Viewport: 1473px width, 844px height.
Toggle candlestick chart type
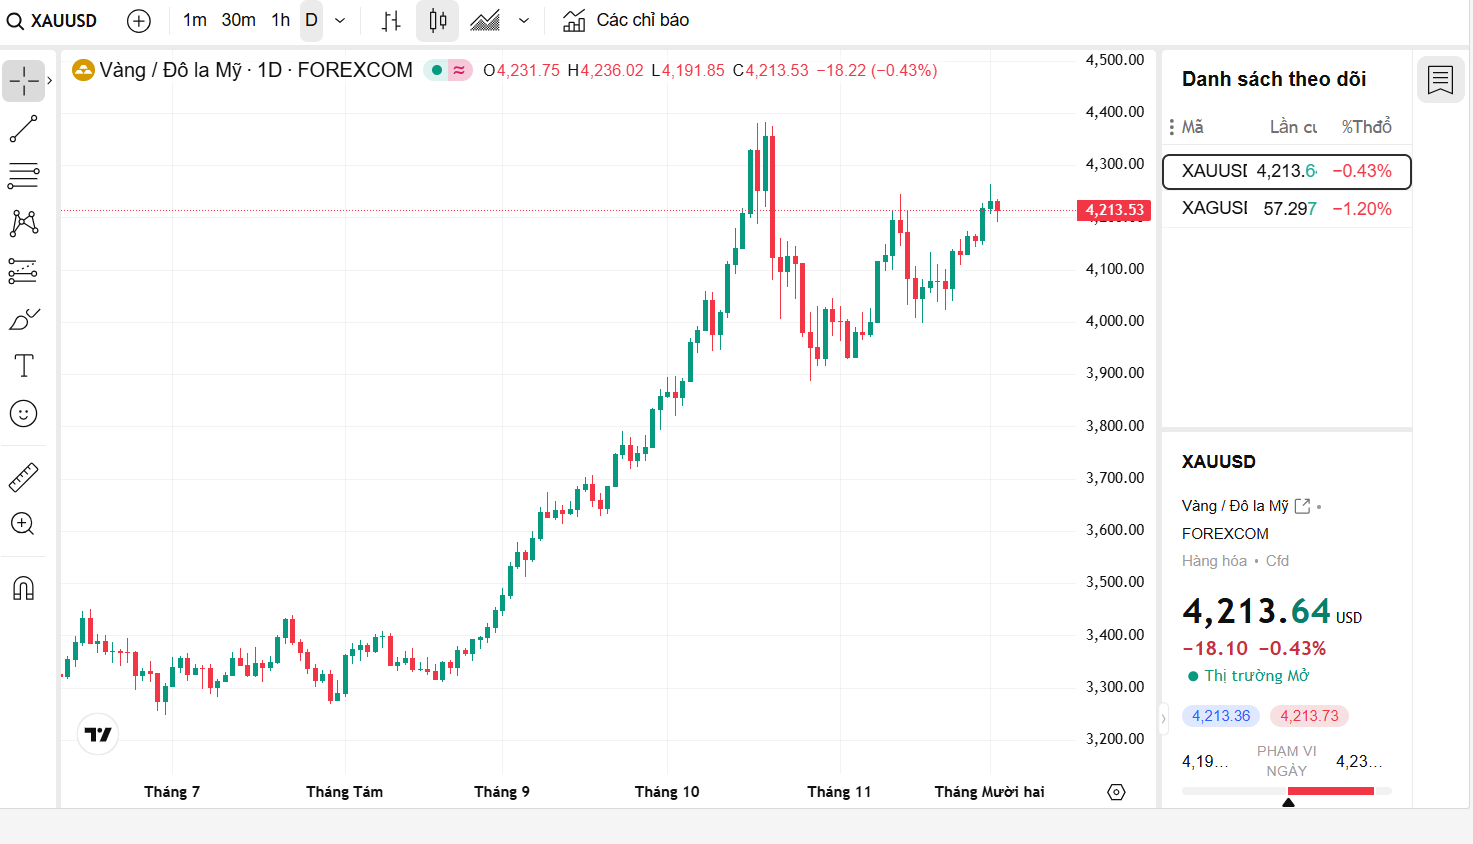pos(437,21)
